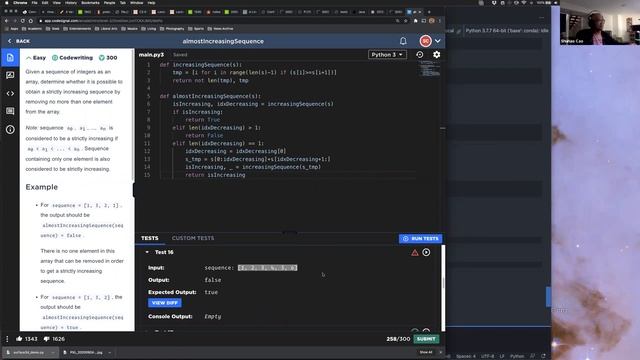The image size is (640, 360).
Task: Click the highlighted sequence input value
Action: pyautogui.click(x=267, y=268)
